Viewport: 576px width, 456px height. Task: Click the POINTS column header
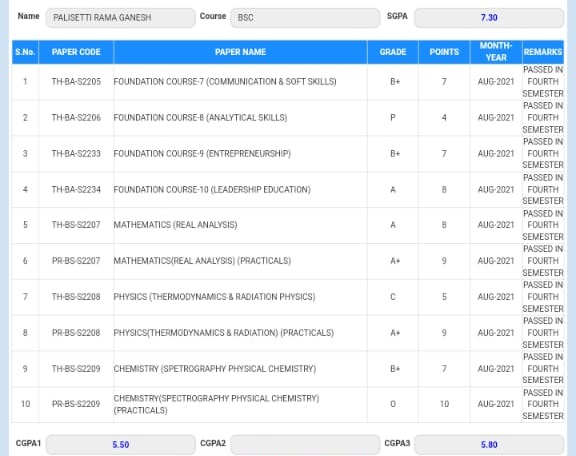pyautogui.click(x=444, y=52)
